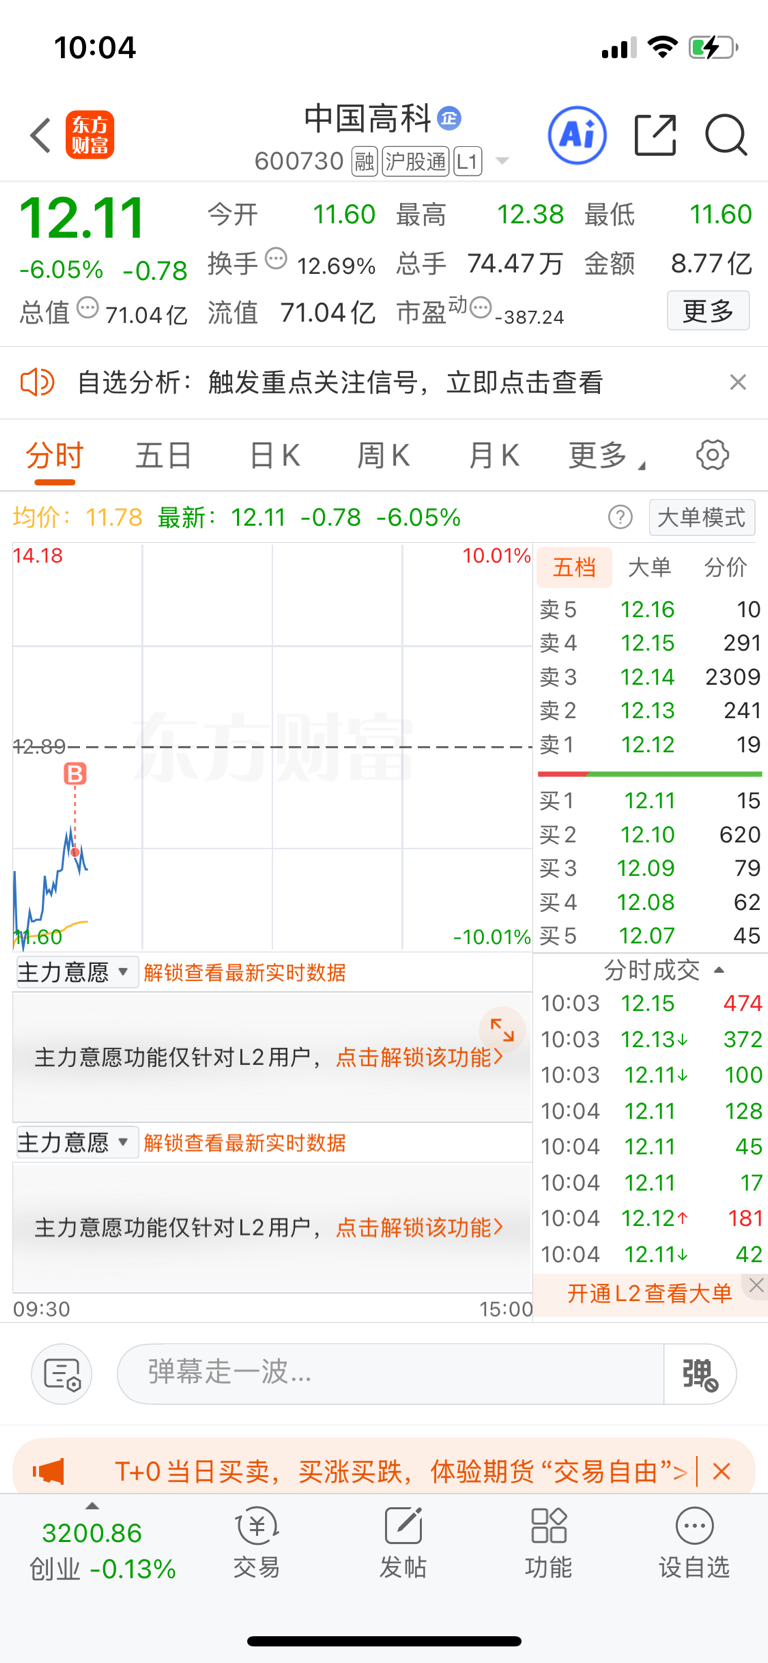
Task: Tap the 买5 row at 12.07
Action: [650, 936]
